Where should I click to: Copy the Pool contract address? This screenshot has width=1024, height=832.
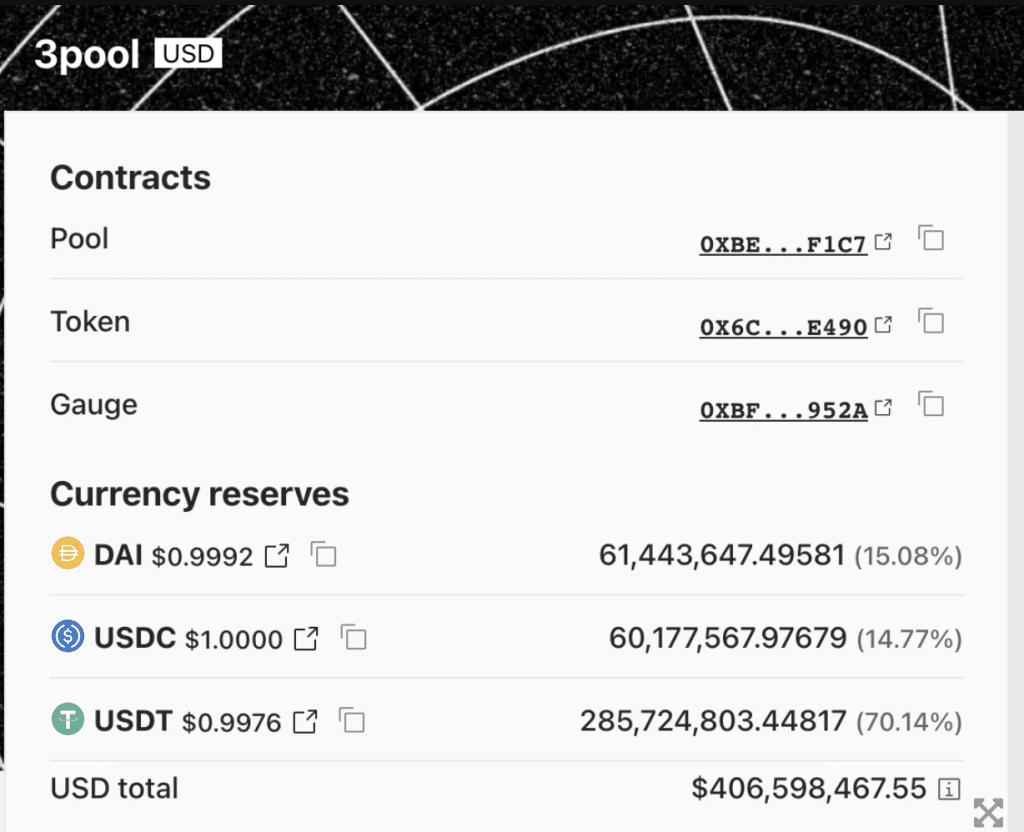[931, 238]
